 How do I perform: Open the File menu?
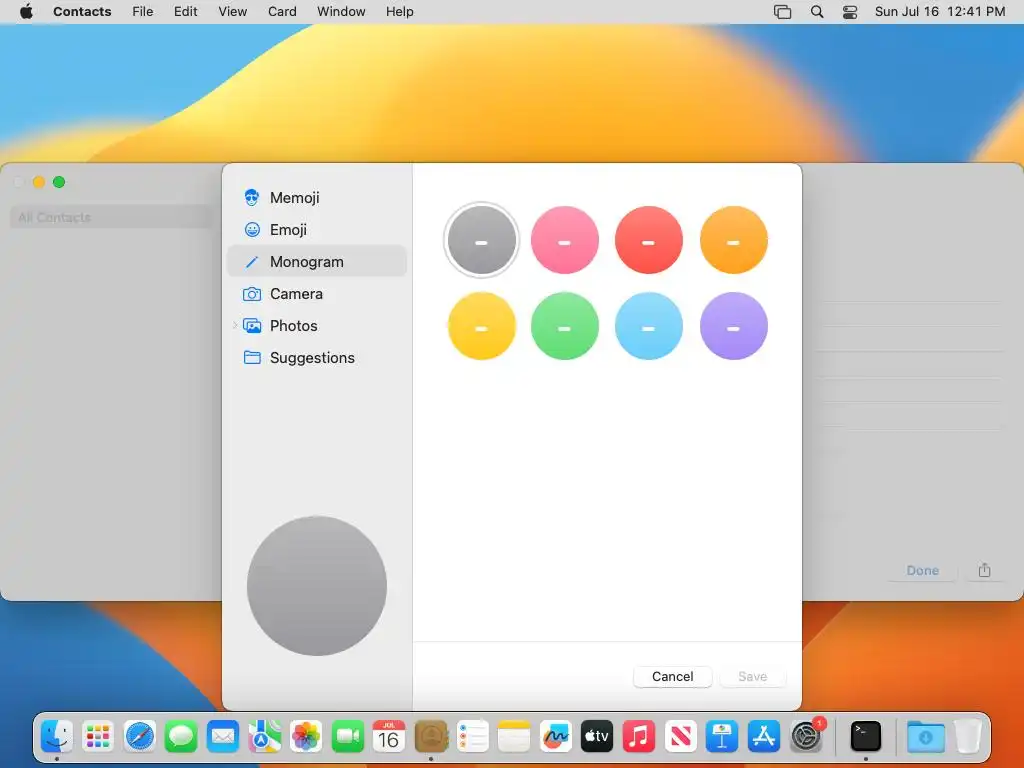coord(142,12)
